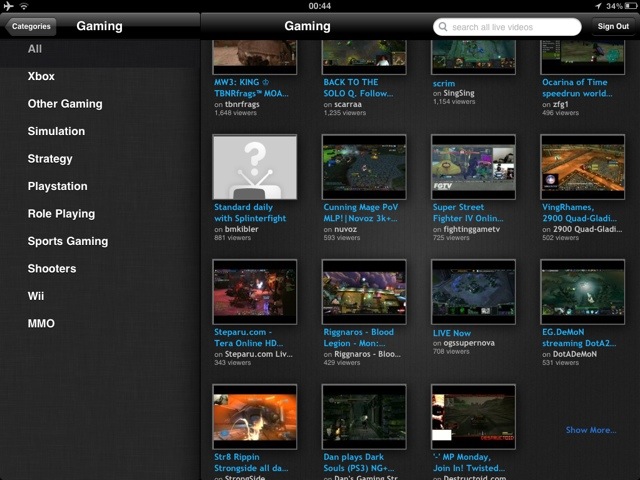Open the VingRhames 2900 Quad-Gladi thumbnail
Image resolution: width=640 pixels, height=480 pixels.
582,167
